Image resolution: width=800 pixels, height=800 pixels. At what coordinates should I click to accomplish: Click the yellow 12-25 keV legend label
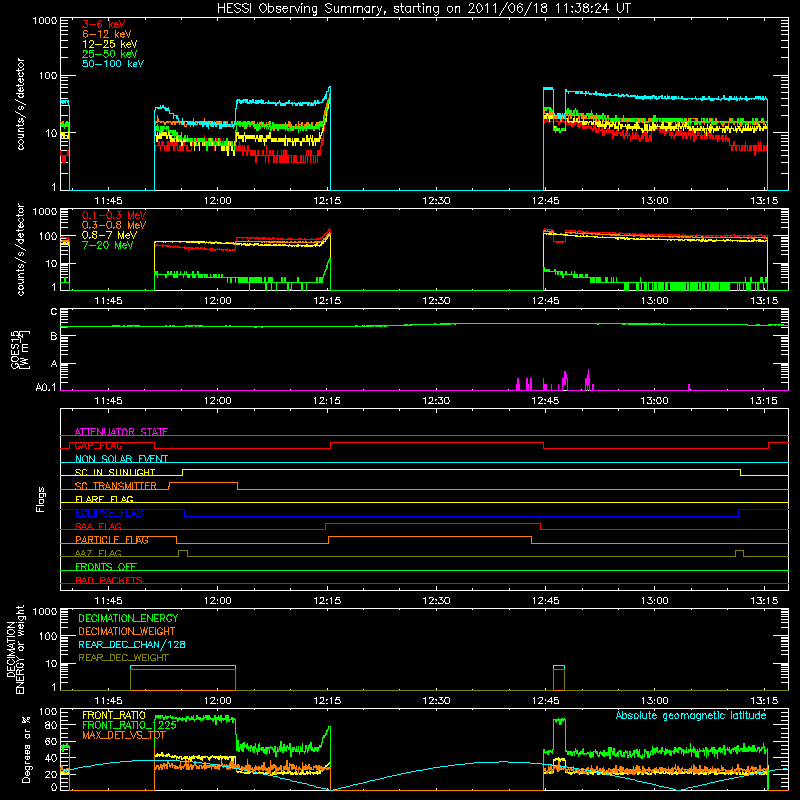pos(109,44)
